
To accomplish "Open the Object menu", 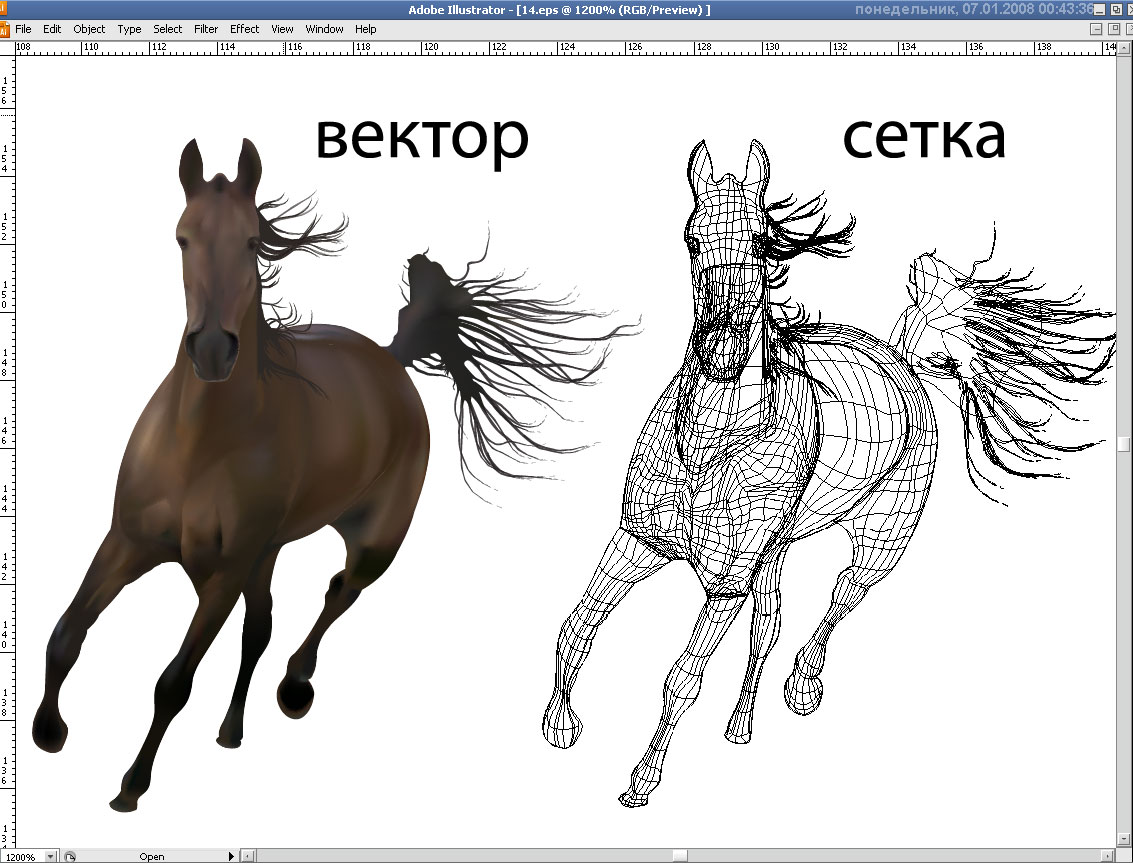I will click(89, 29).
